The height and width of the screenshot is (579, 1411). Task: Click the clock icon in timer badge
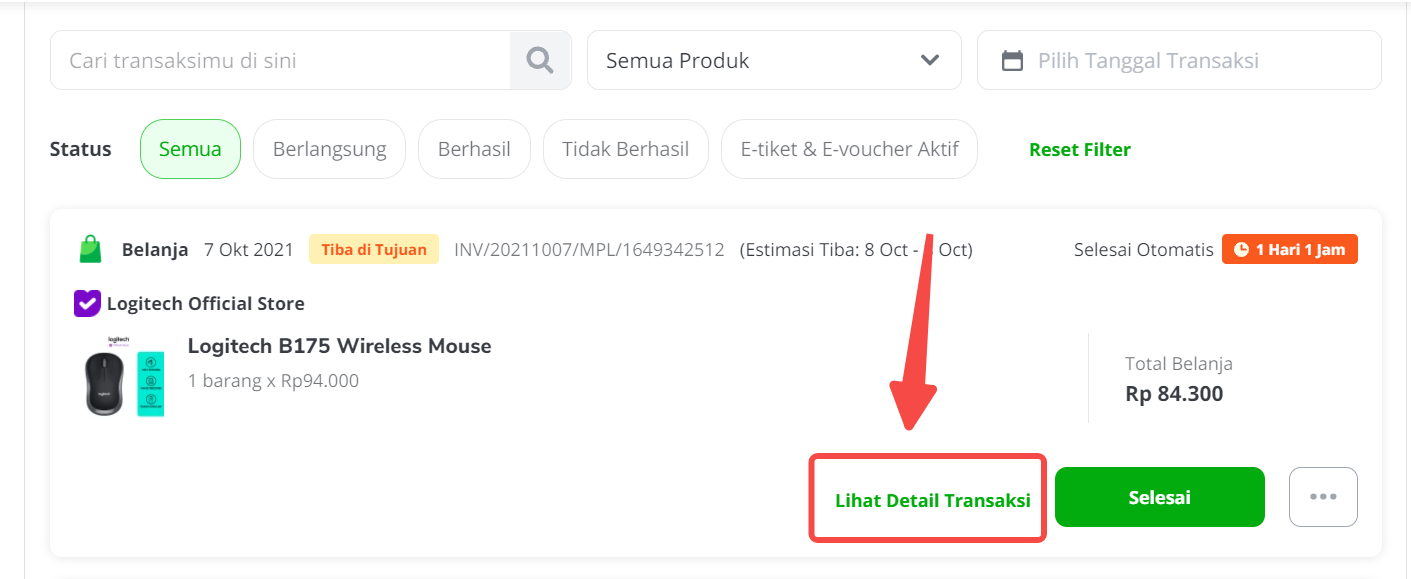coord(1241,250)
